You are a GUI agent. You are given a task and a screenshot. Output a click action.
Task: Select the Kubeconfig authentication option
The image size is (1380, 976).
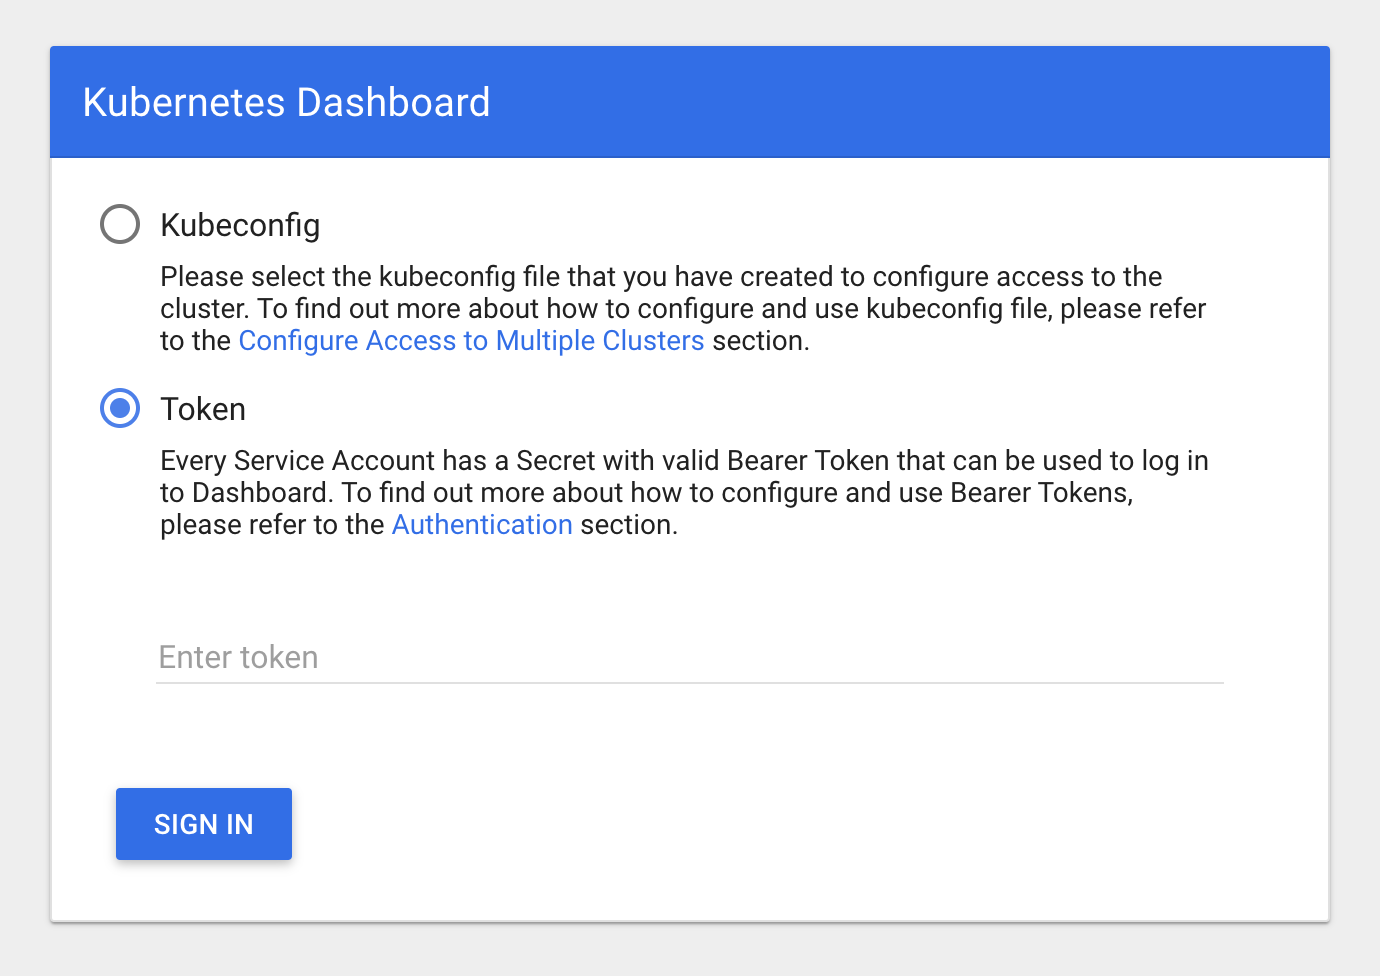coord(119,224)
